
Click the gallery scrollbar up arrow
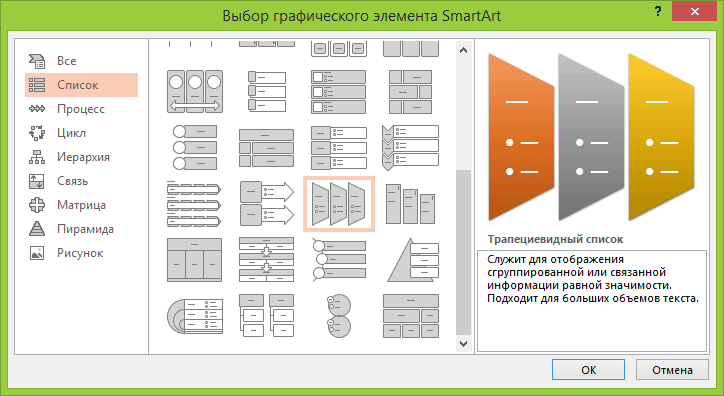tap(464, 50)
